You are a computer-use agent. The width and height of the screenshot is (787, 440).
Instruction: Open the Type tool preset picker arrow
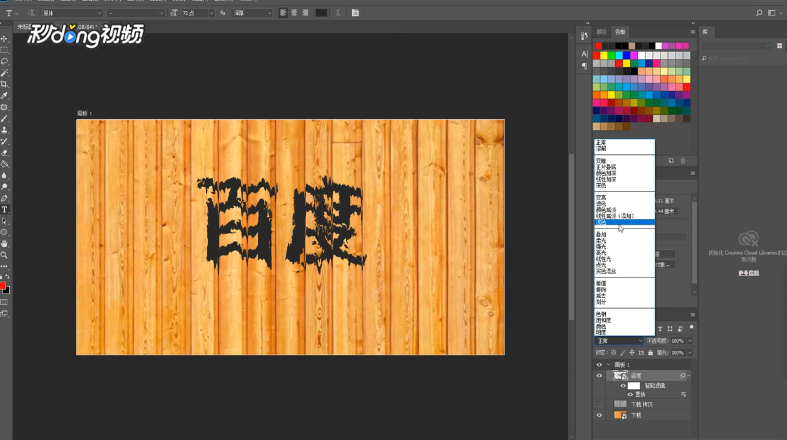(x=17, y=13)
